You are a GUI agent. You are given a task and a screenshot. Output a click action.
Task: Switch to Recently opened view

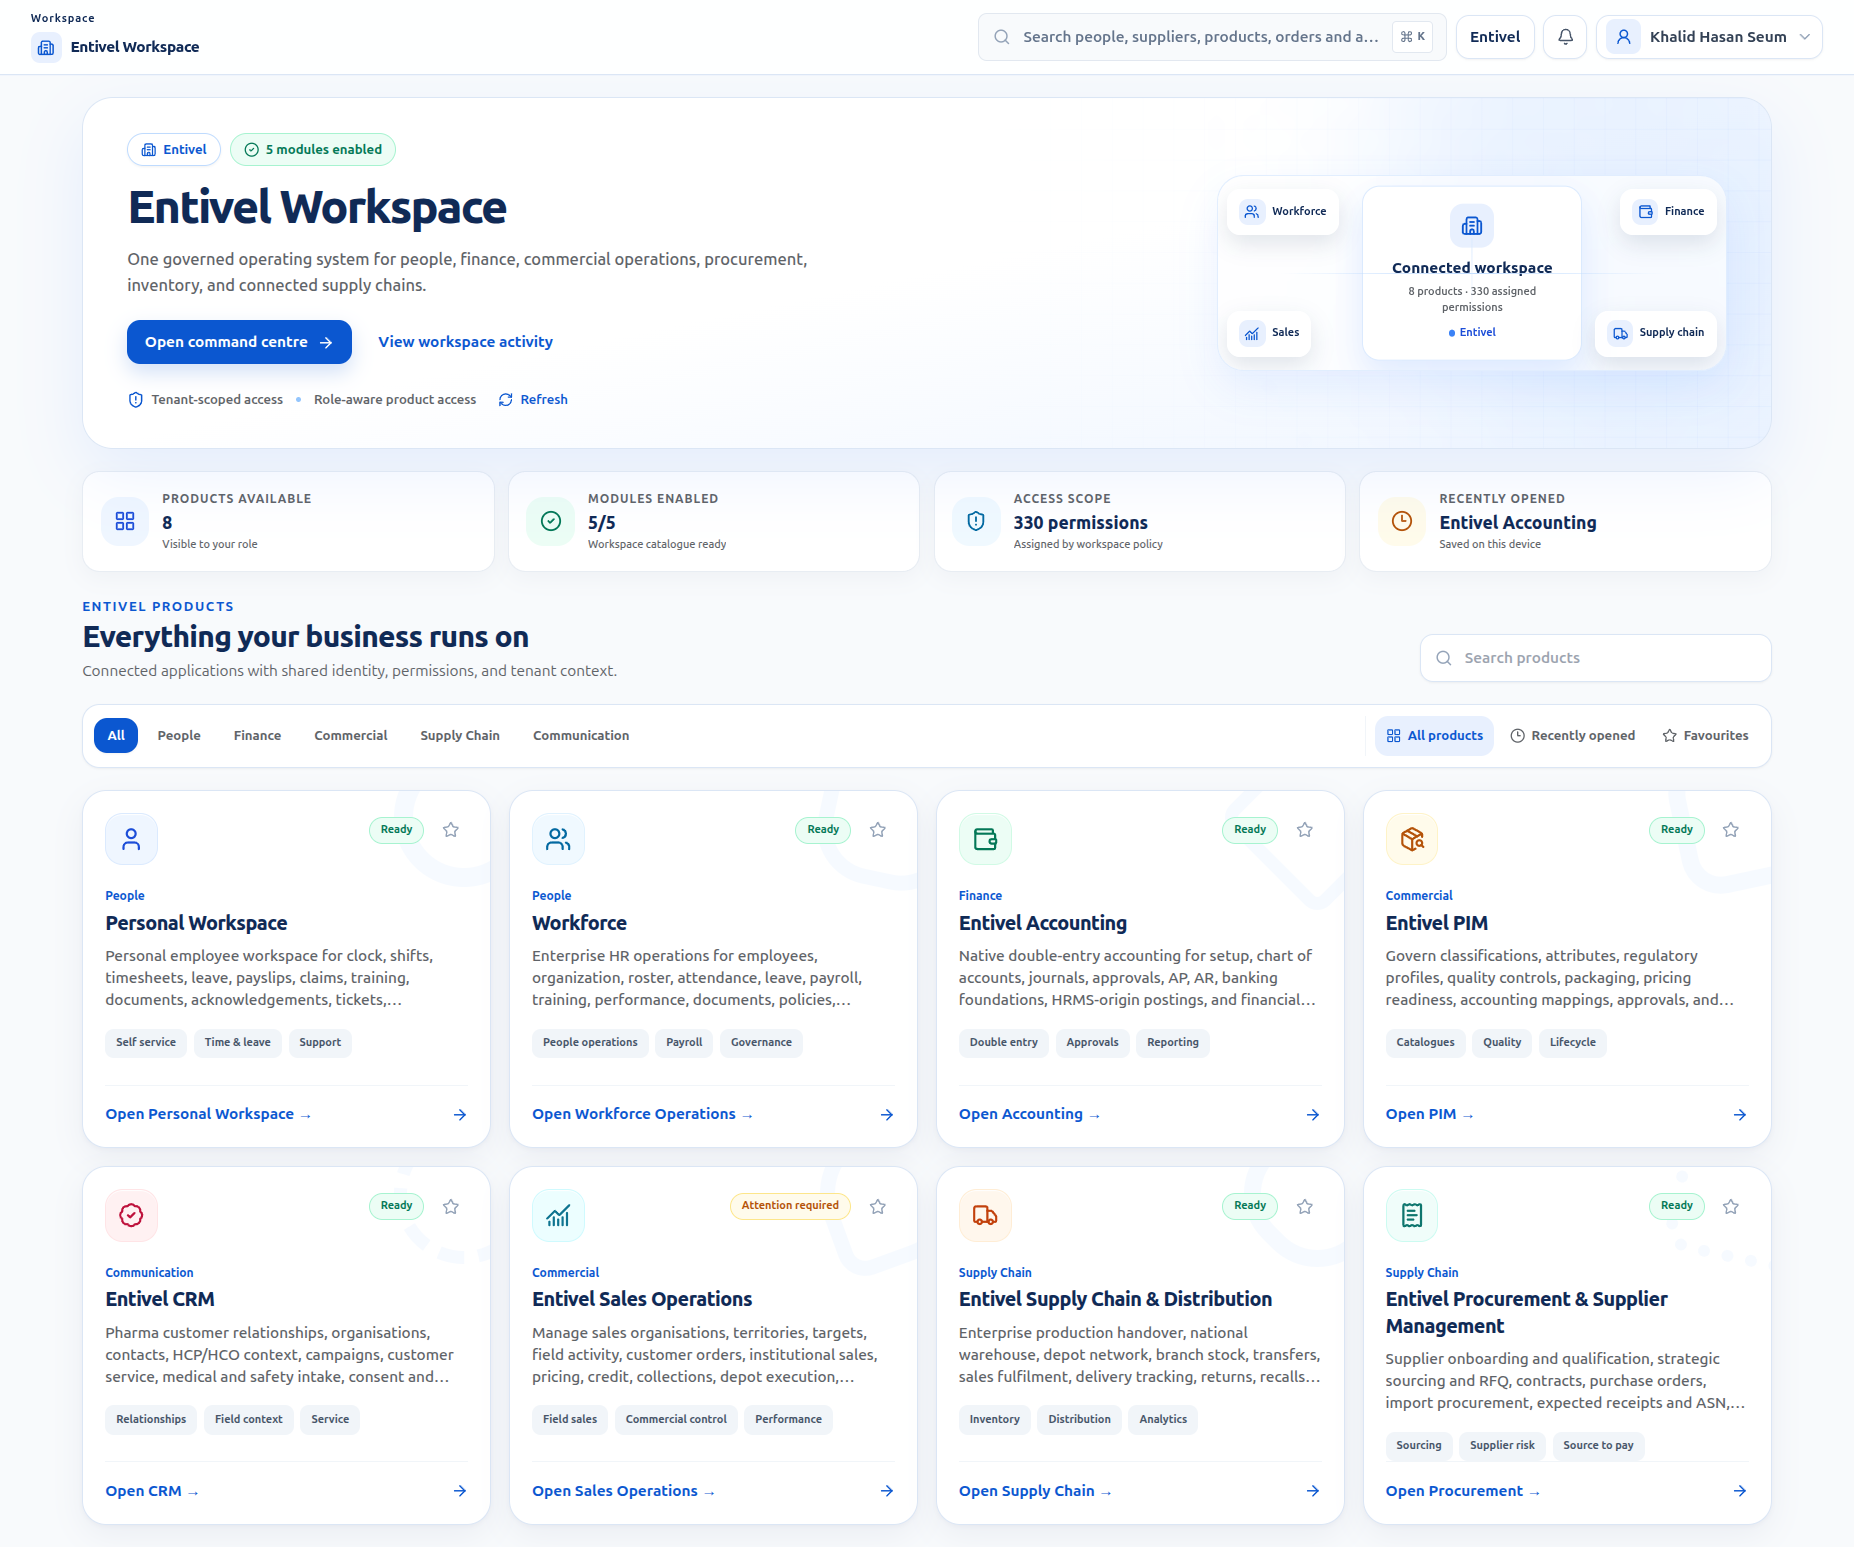click(1573, 736)
